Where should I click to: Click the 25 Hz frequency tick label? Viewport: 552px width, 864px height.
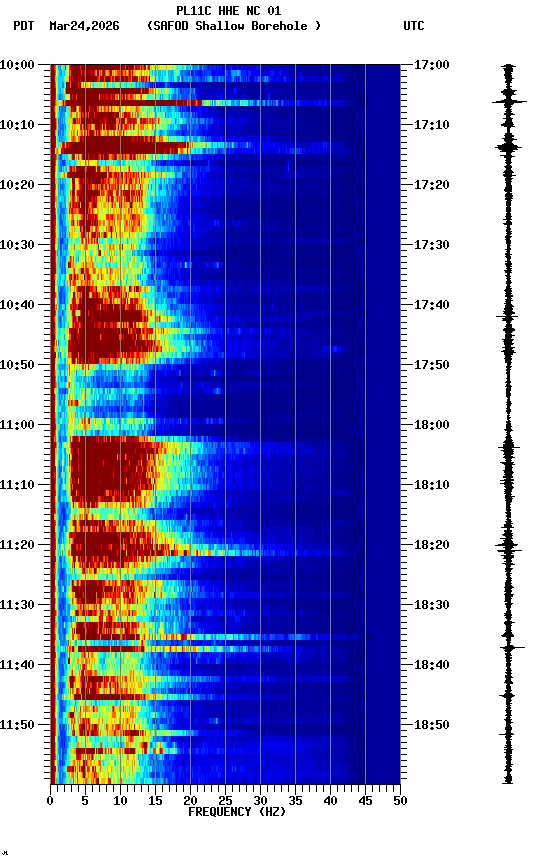click(225, 802)
